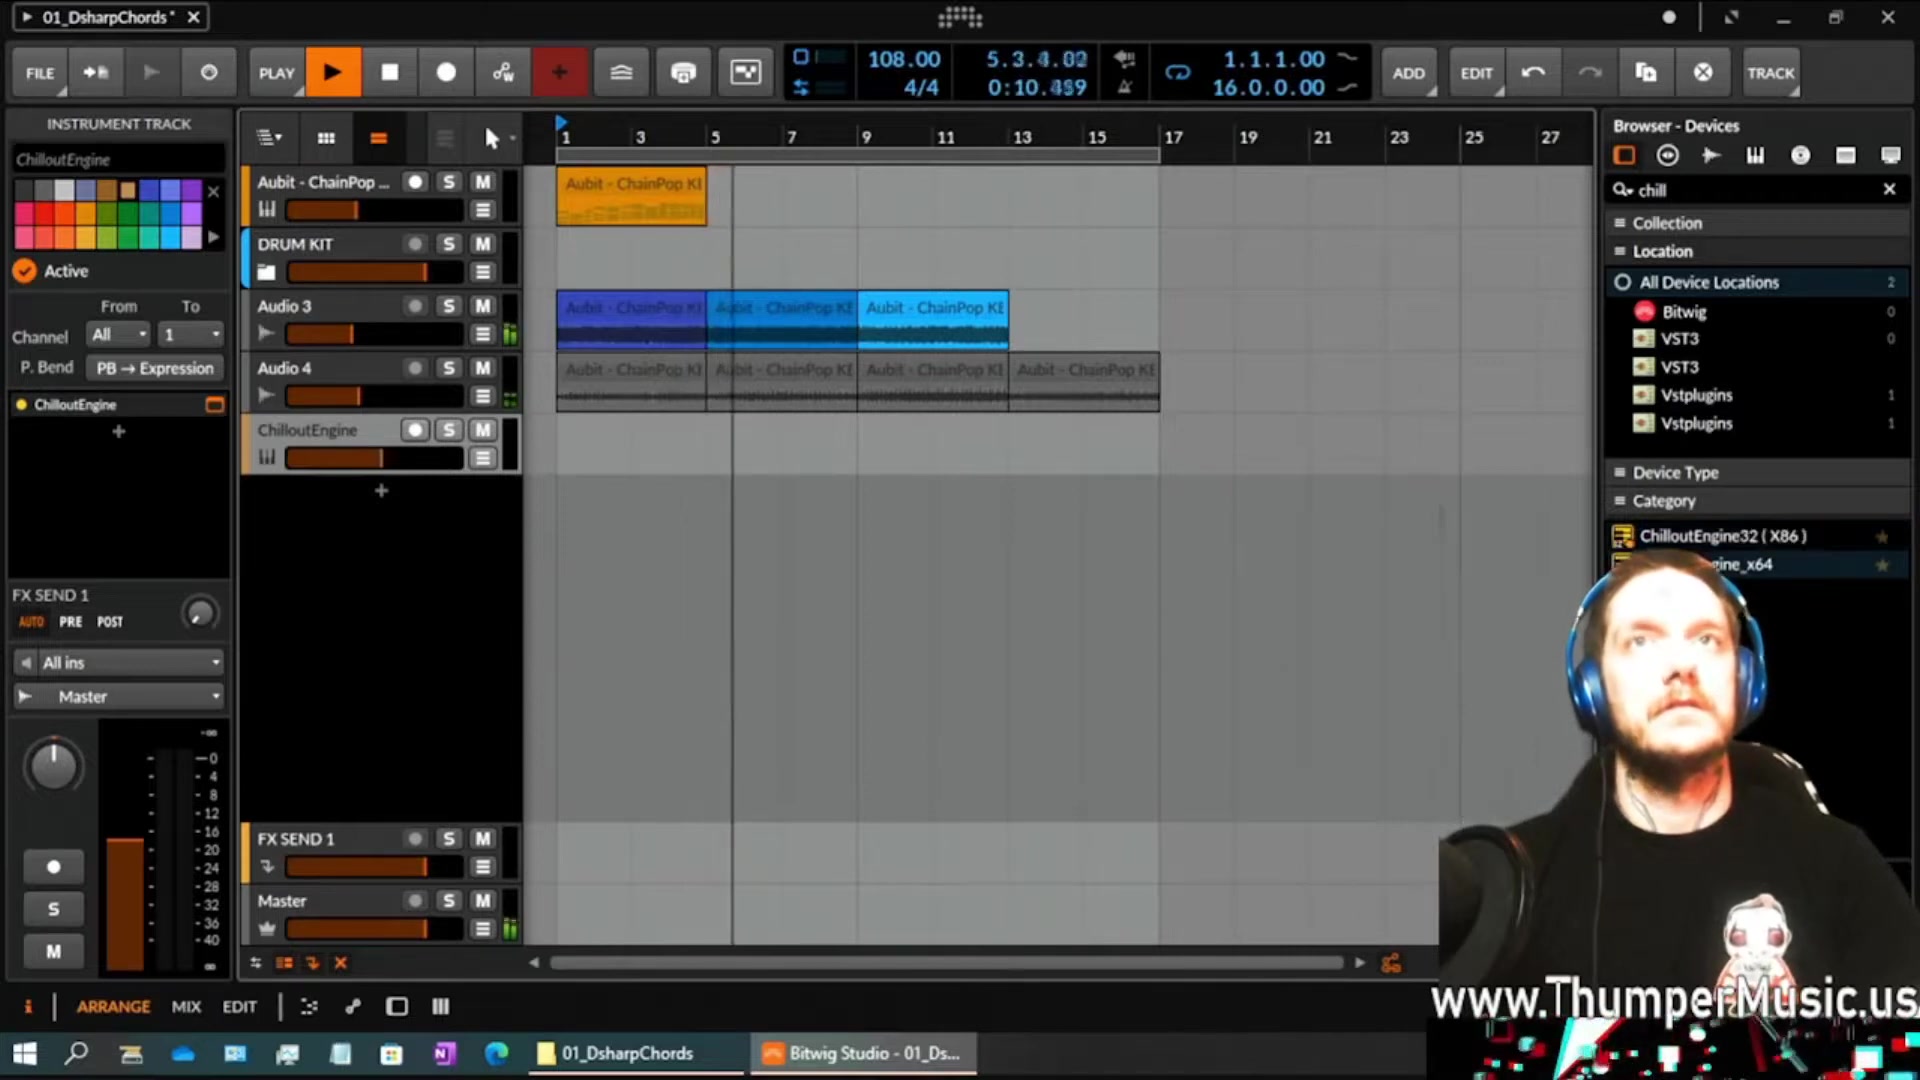1920x1080 pixels.
Task: Select the light blue Aubit clip at bar 9
Action: pos(932,319)
